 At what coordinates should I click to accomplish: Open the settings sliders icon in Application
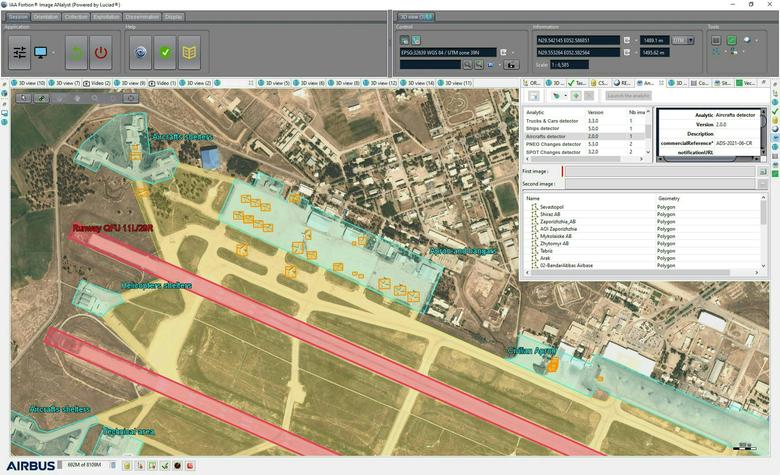[19, 52]
